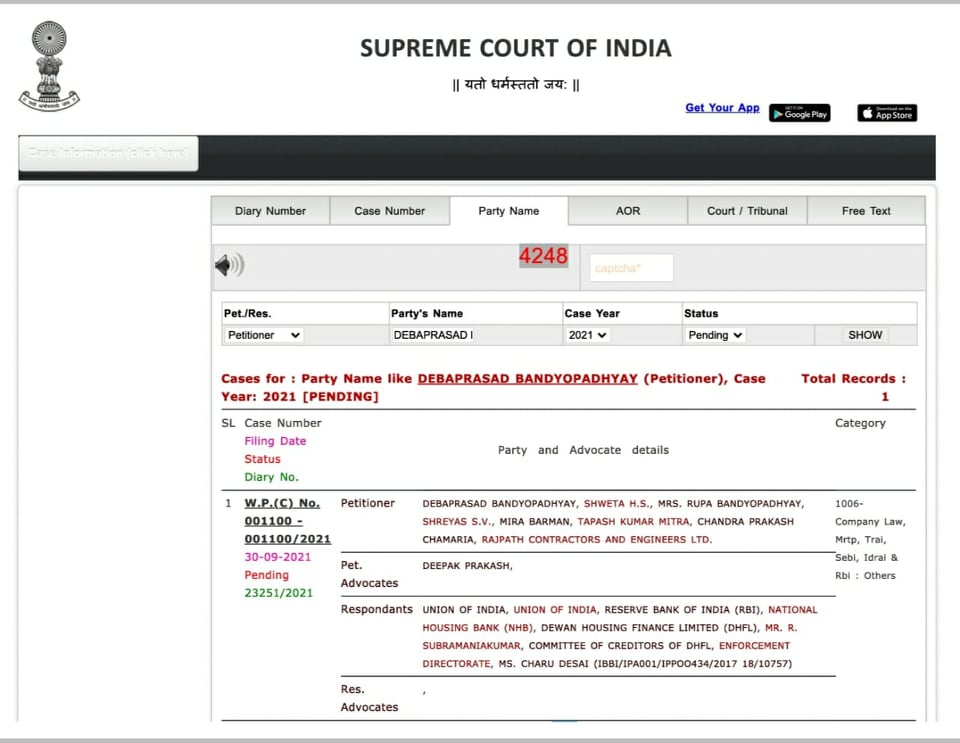The width and height of the screenshot is (960, 743).
Task: Follow the Get Your App link
Action: click(722, 108)
